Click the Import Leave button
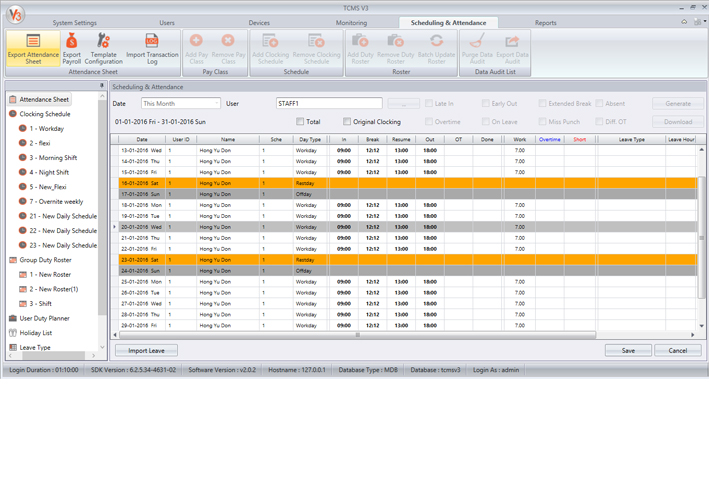The height and width of the screenshot is (488, 709). 146,351
